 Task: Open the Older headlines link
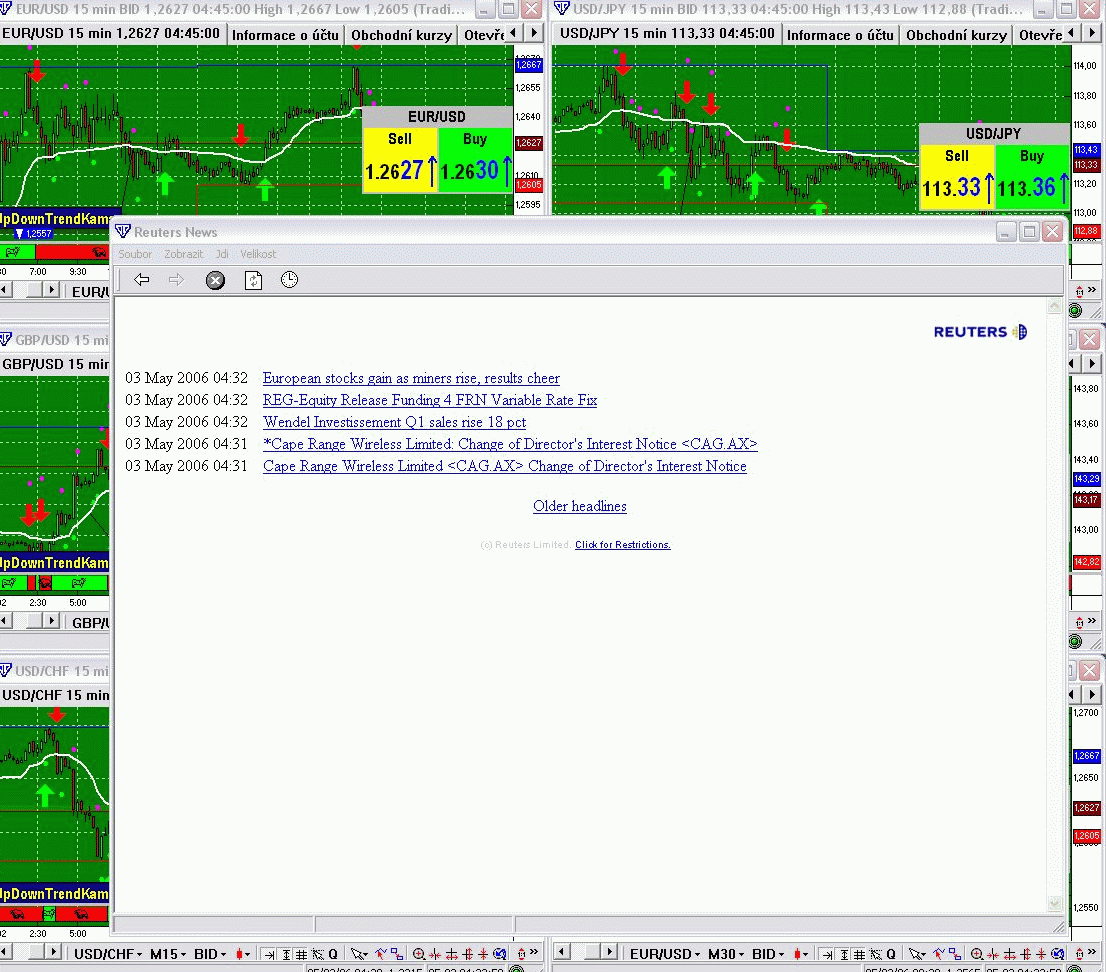[x=579, y=506]
